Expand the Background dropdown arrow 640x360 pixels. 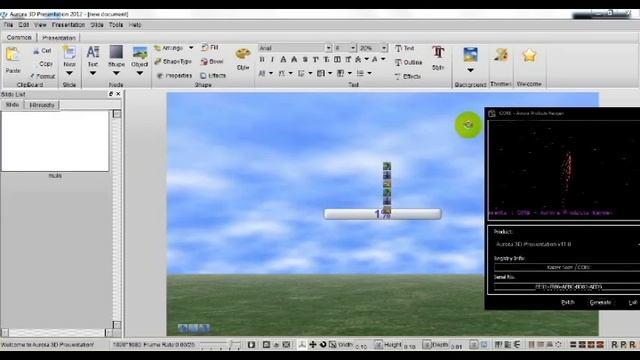click(470, 71)
